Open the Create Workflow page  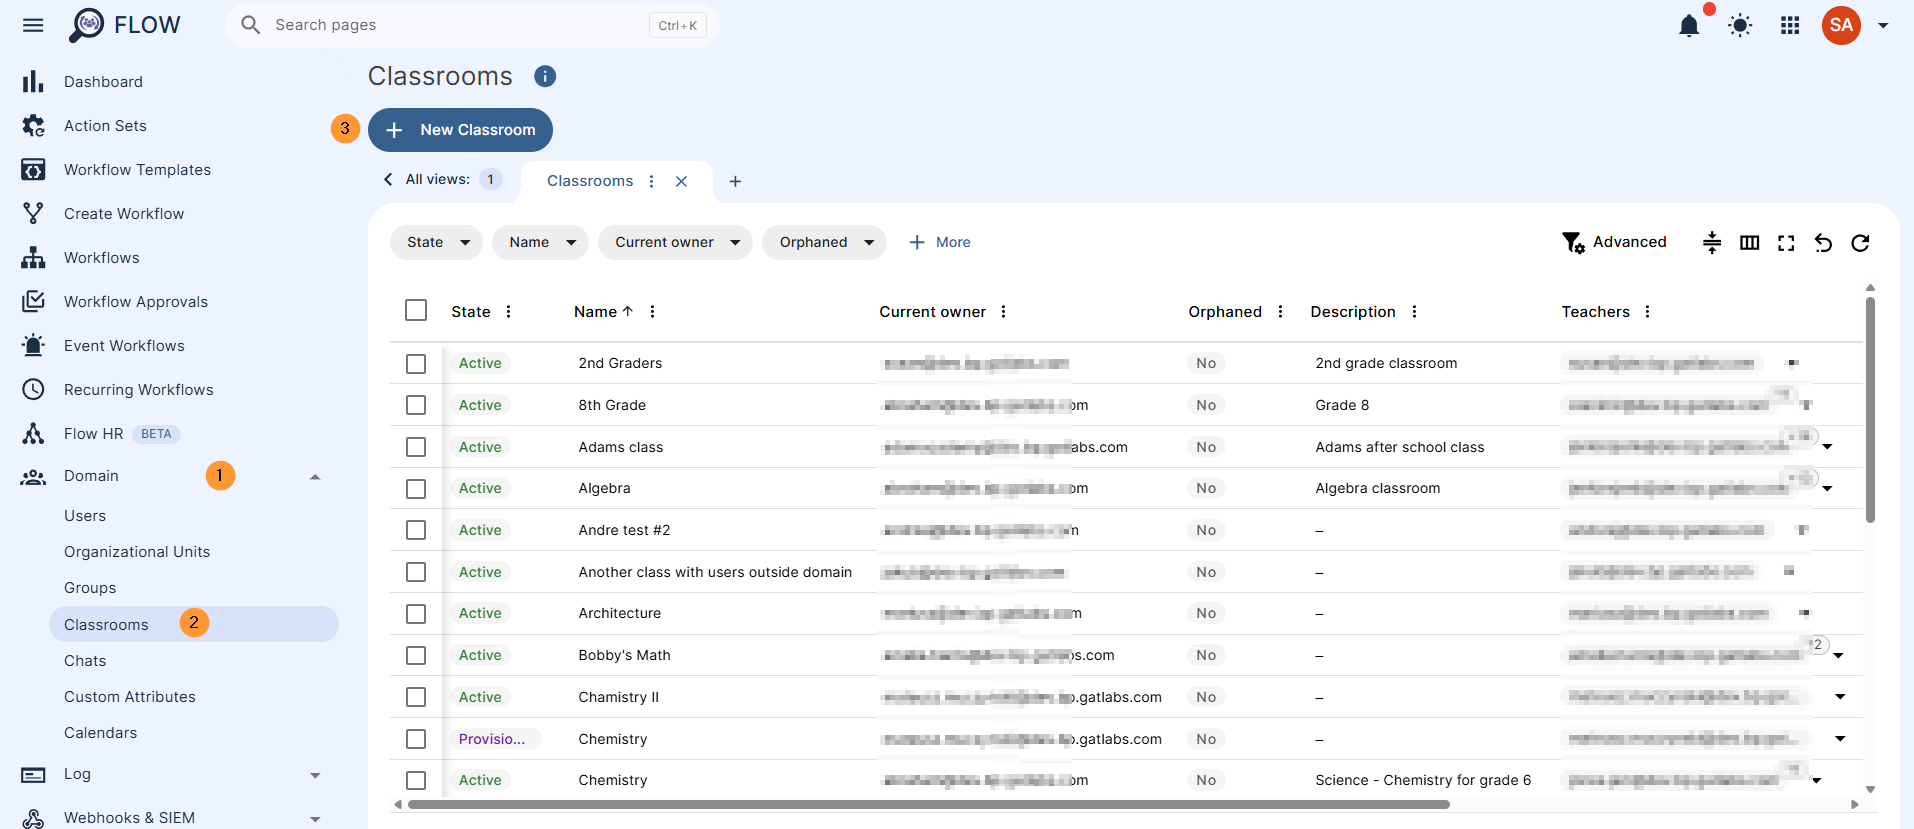pos(124,214)
